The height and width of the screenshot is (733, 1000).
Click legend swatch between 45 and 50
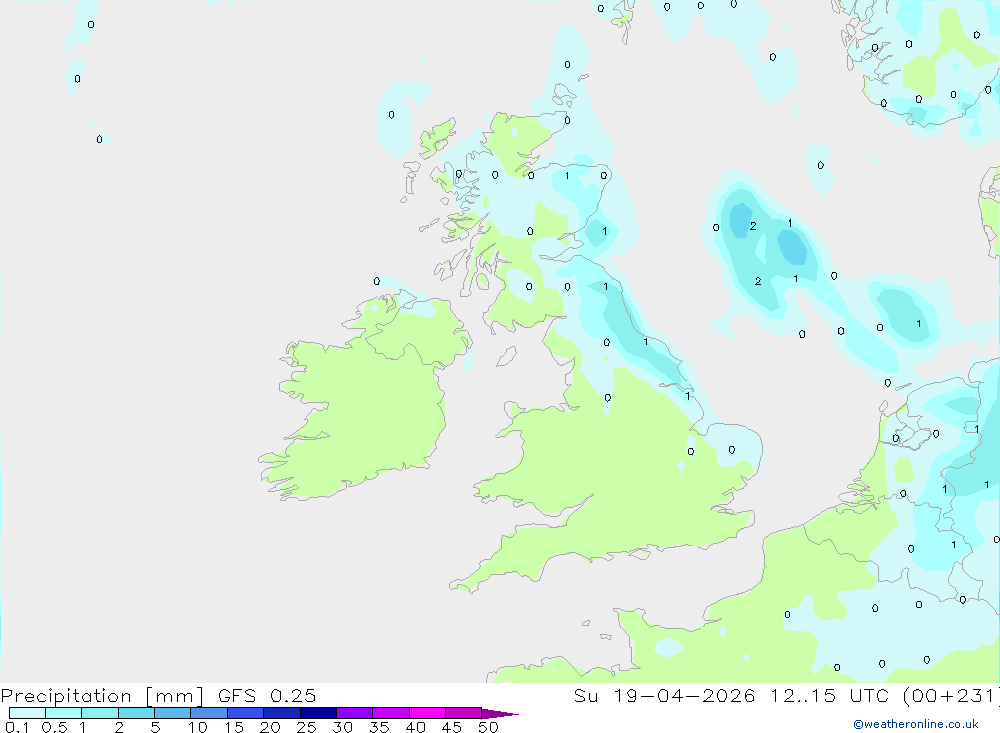[x=463, y=713]
